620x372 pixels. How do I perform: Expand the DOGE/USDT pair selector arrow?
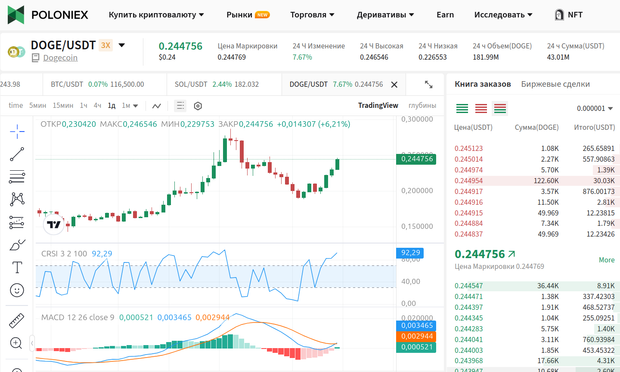(122, 45)
